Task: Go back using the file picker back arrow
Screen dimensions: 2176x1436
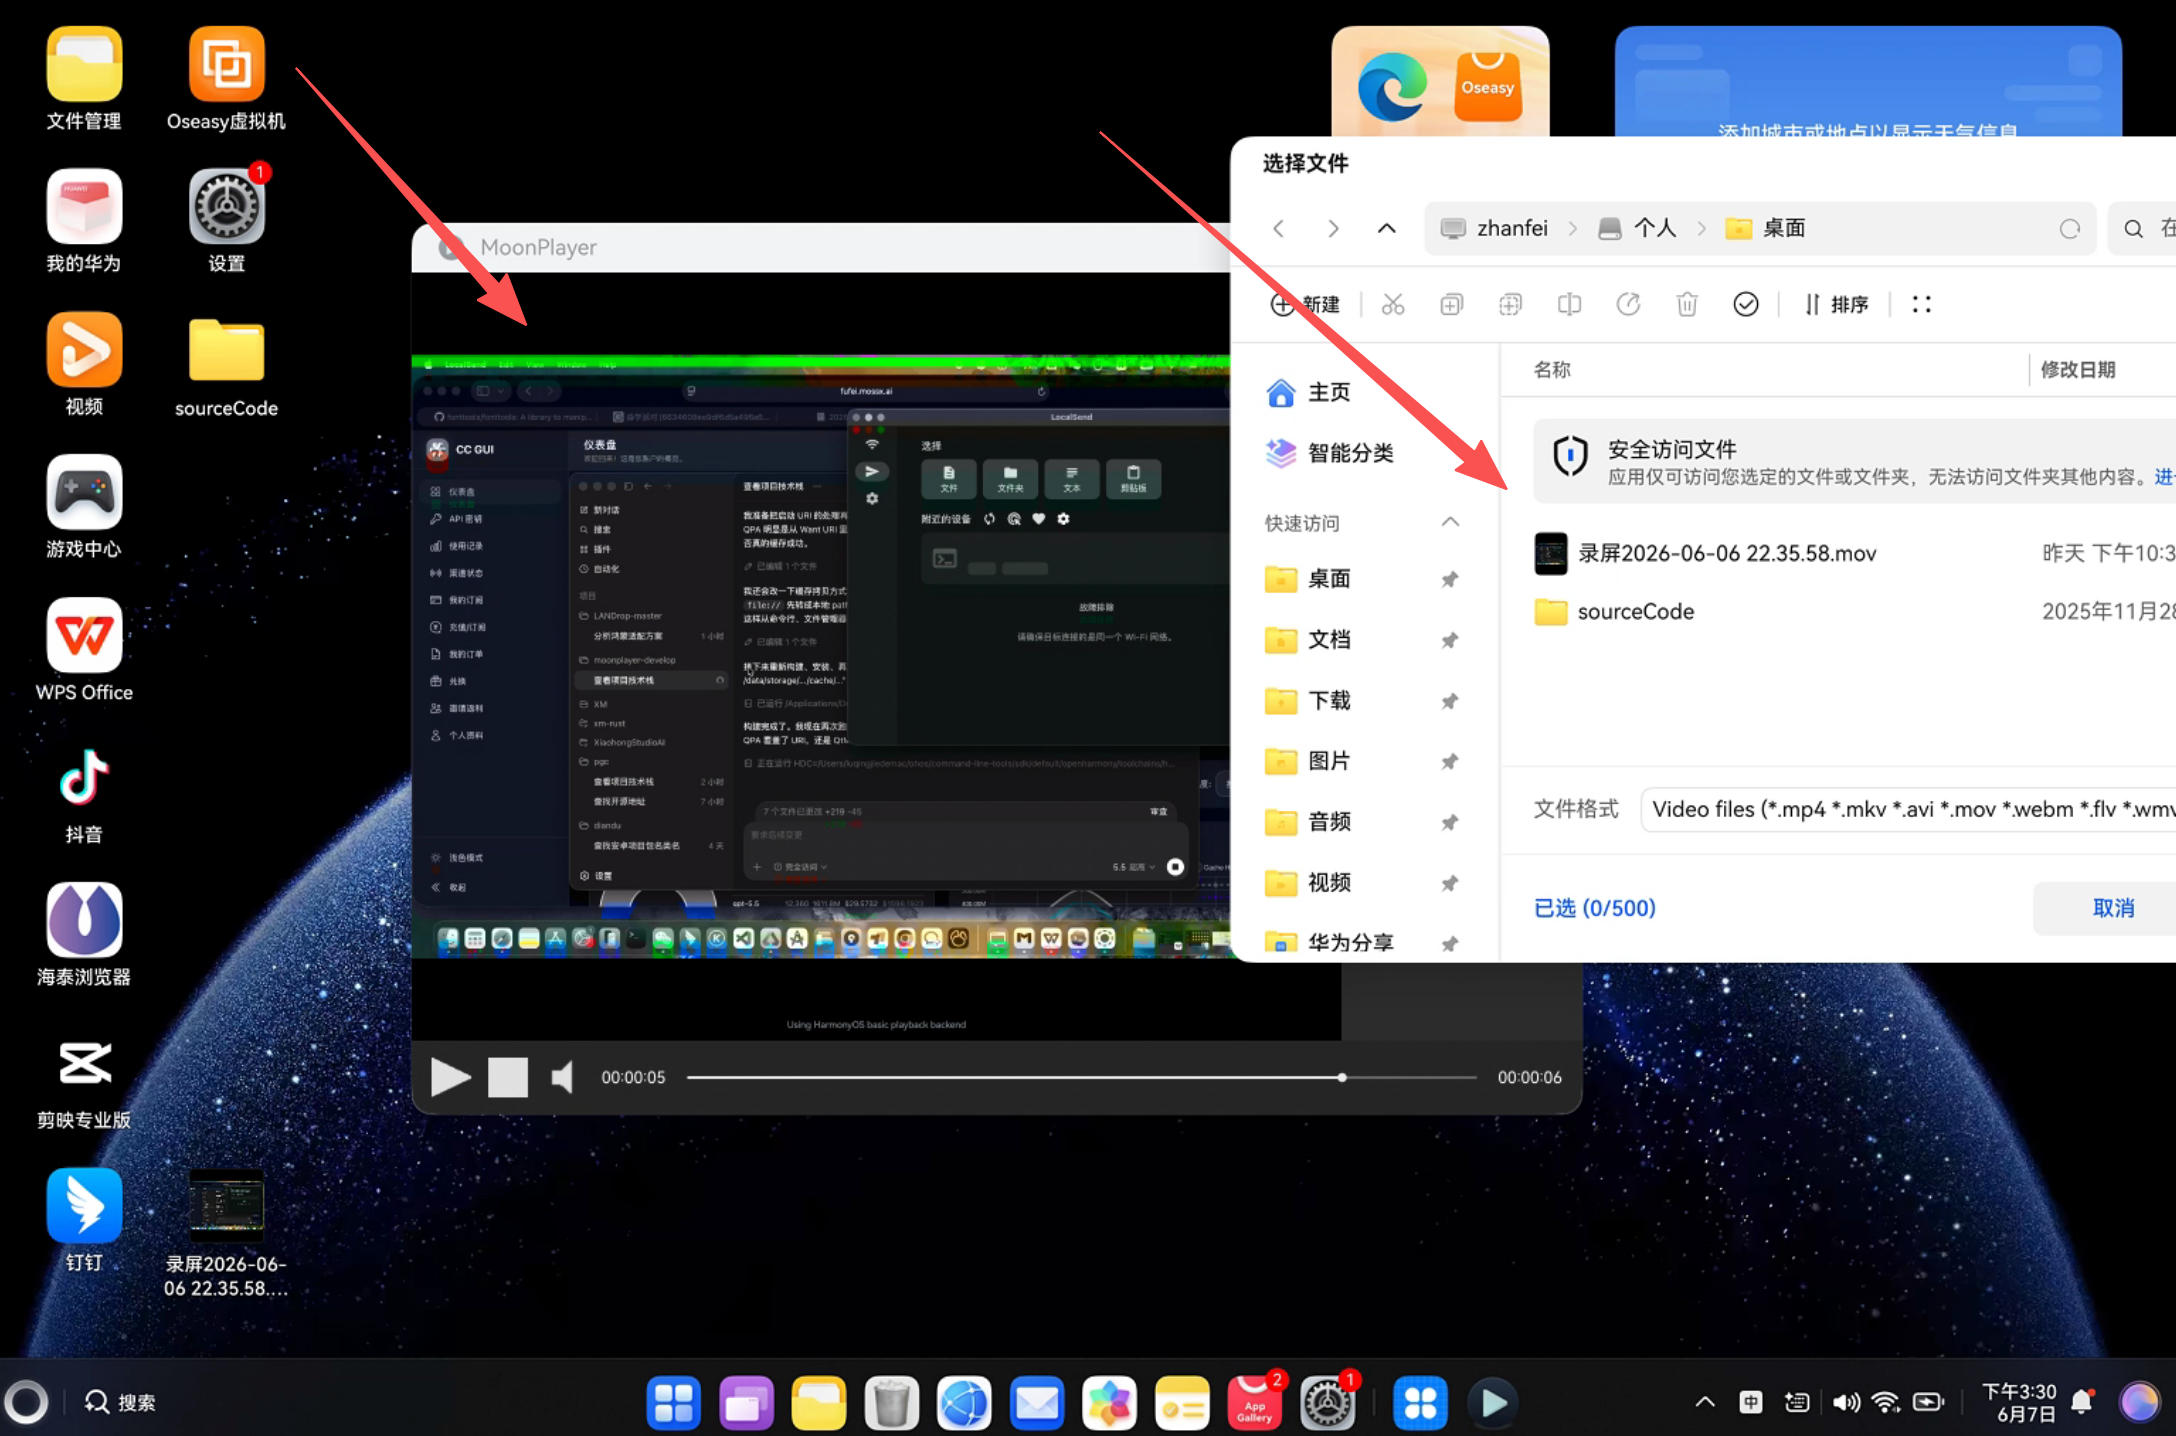Action: (x=1278, y=228)
